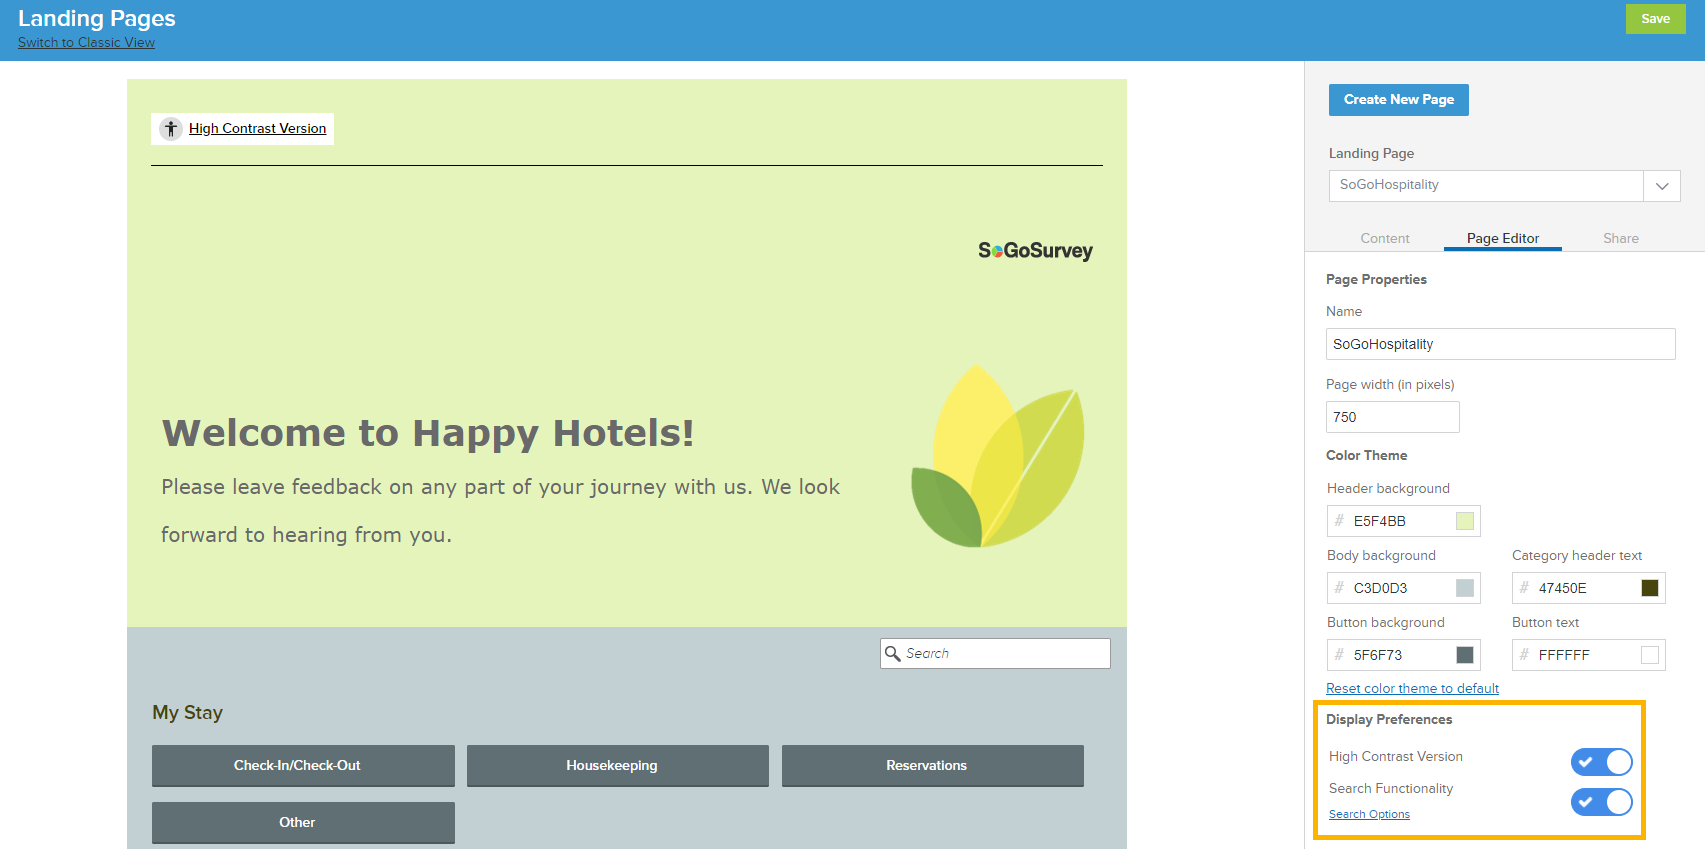Toggle the Search Functionality switch
Viewport: 1705px width, 849px height.
coord(1601,802)
